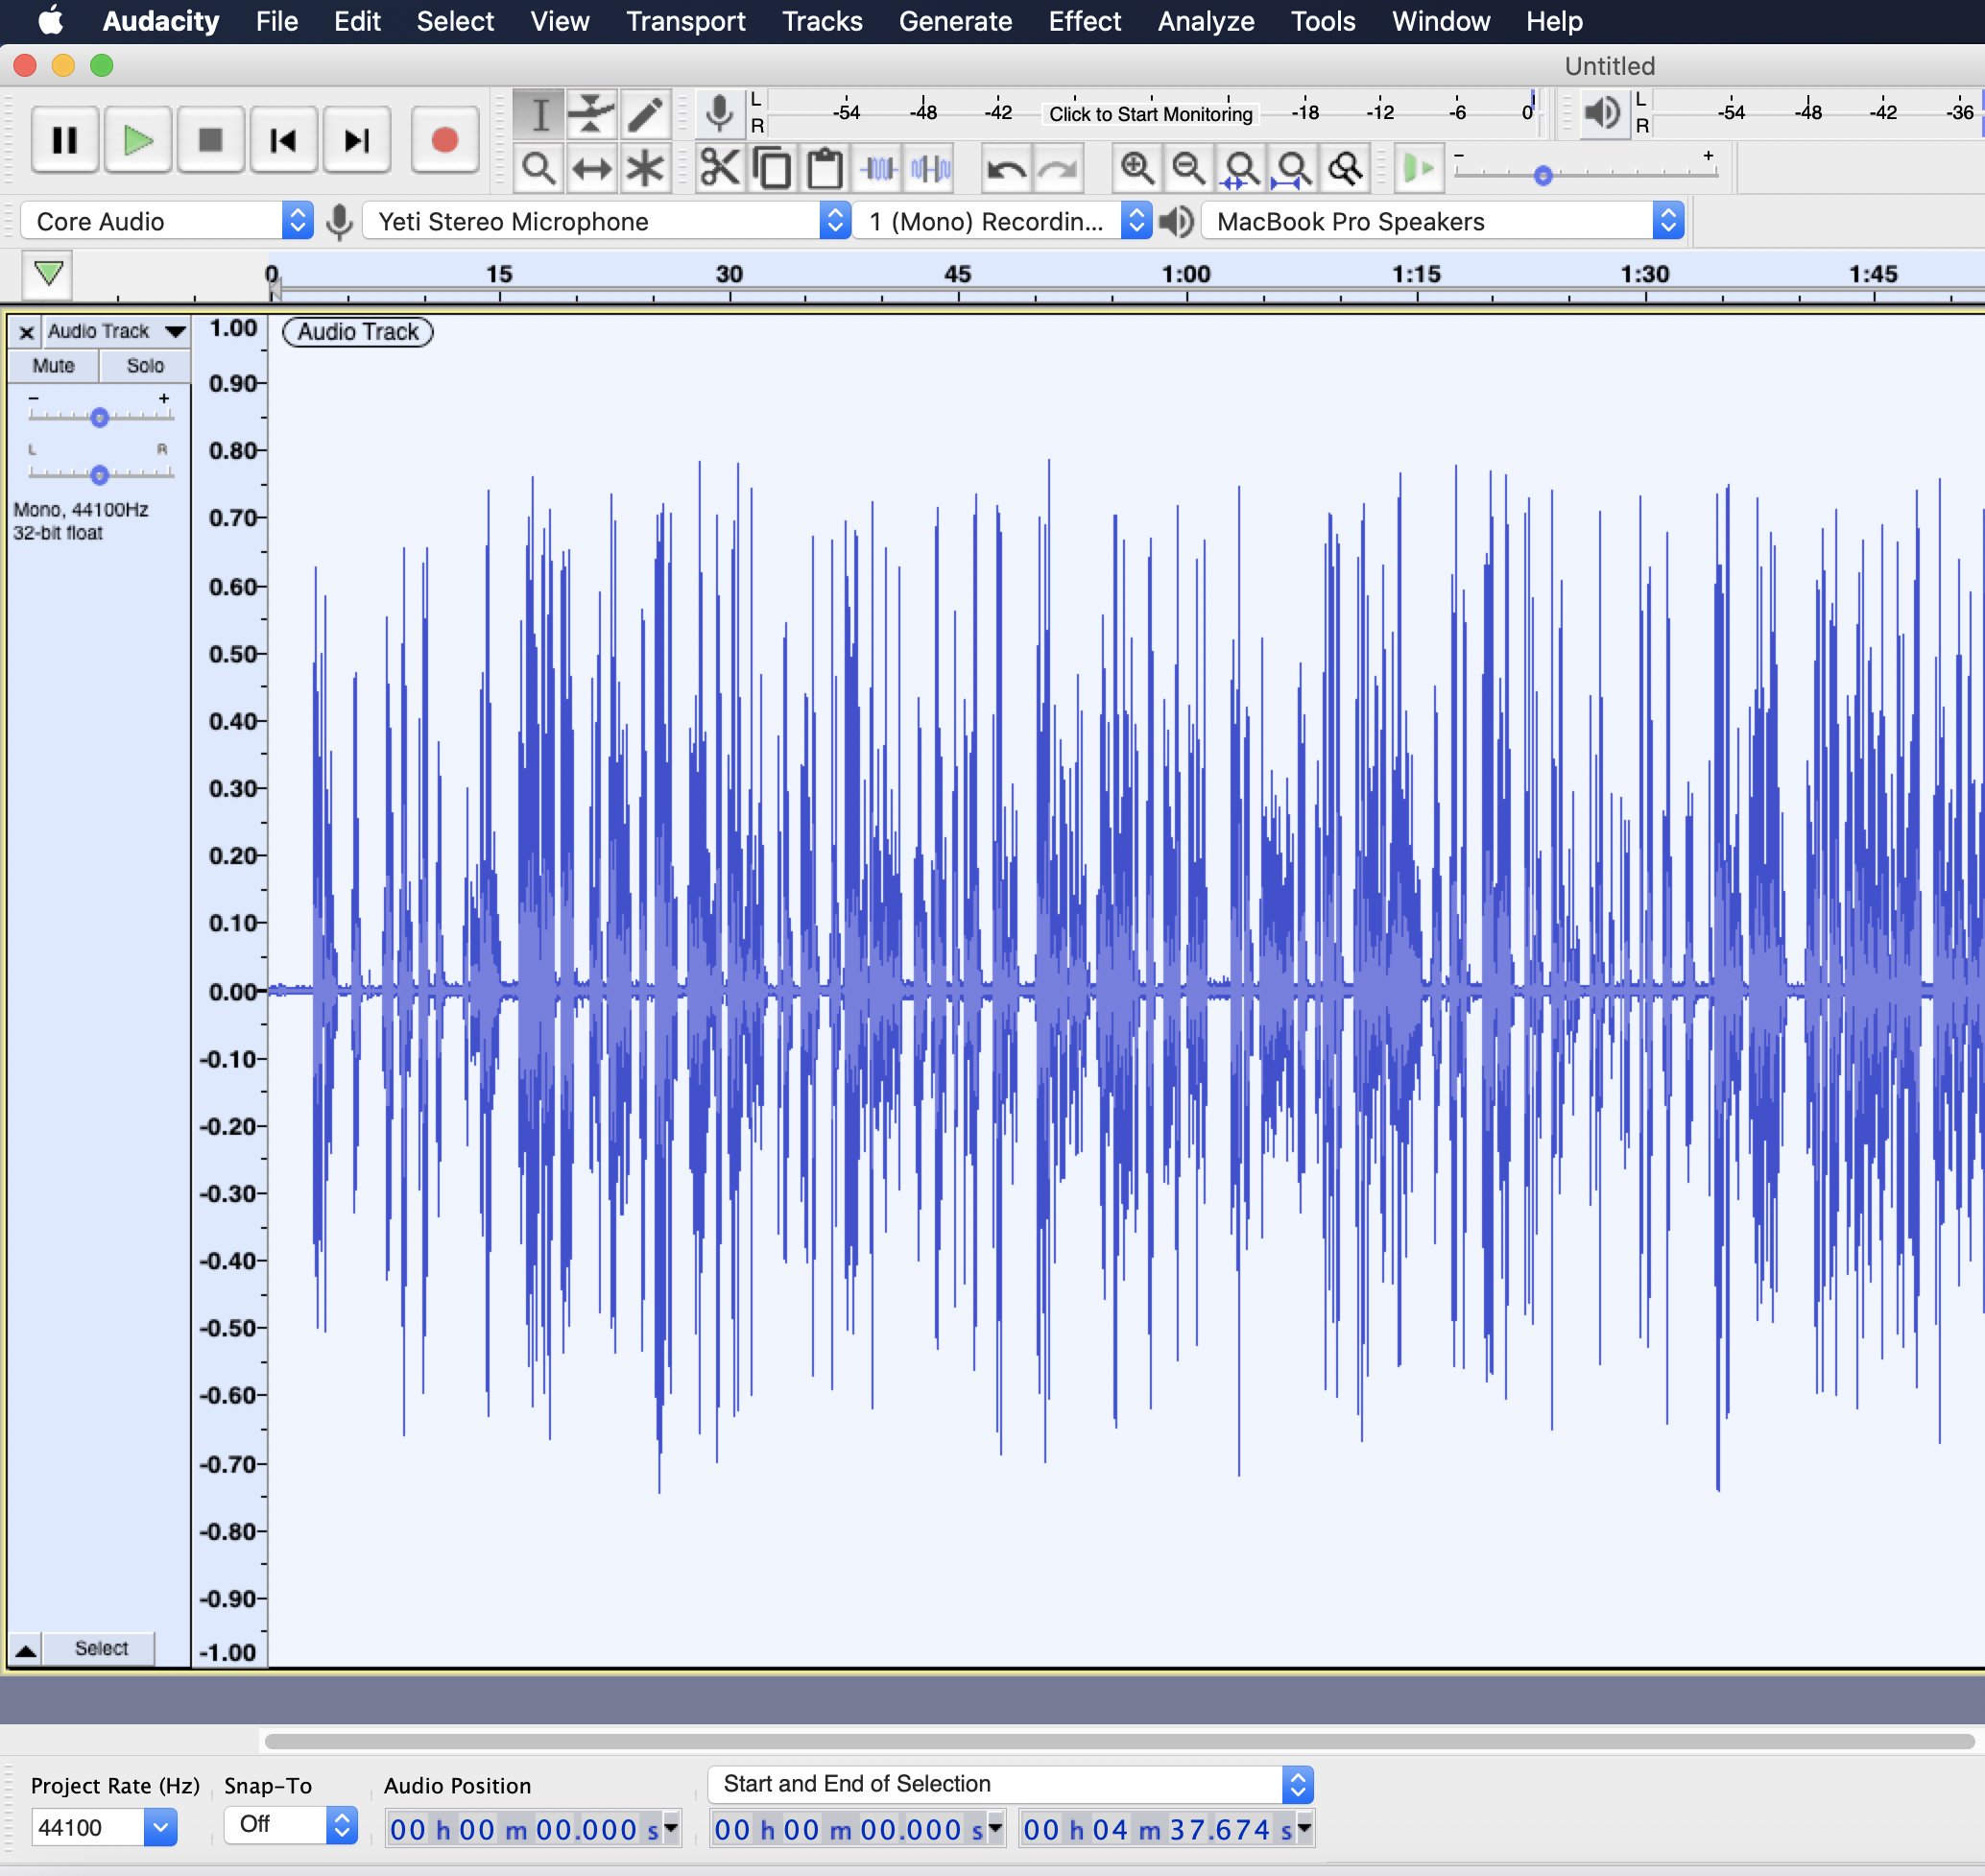Click the Fit Project to Width icon
1985x1876 pixels.
tap(1294, 168)
